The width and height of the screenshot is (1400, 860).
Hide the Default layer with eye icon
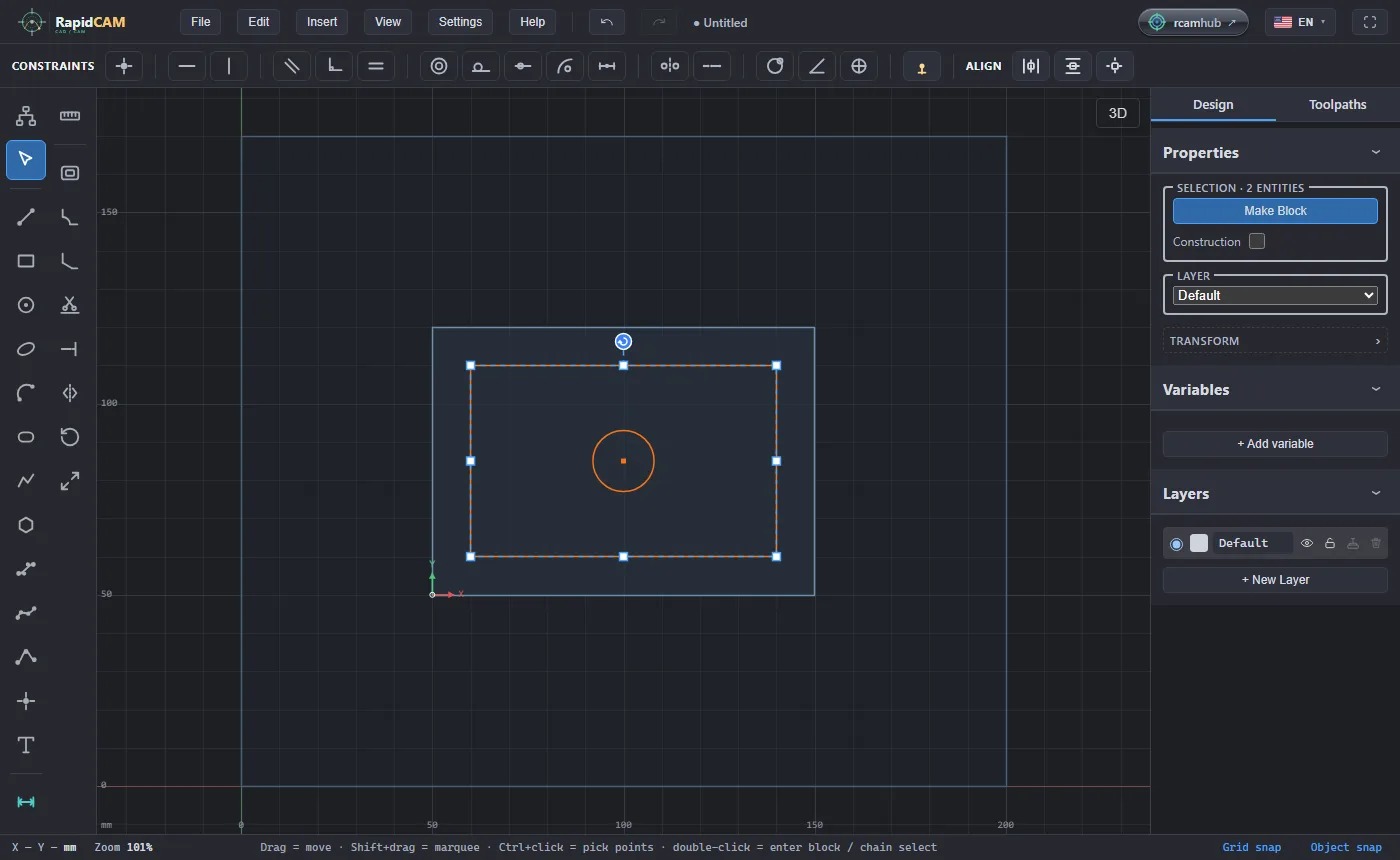pyautogui.click(x=1307, y=543)
